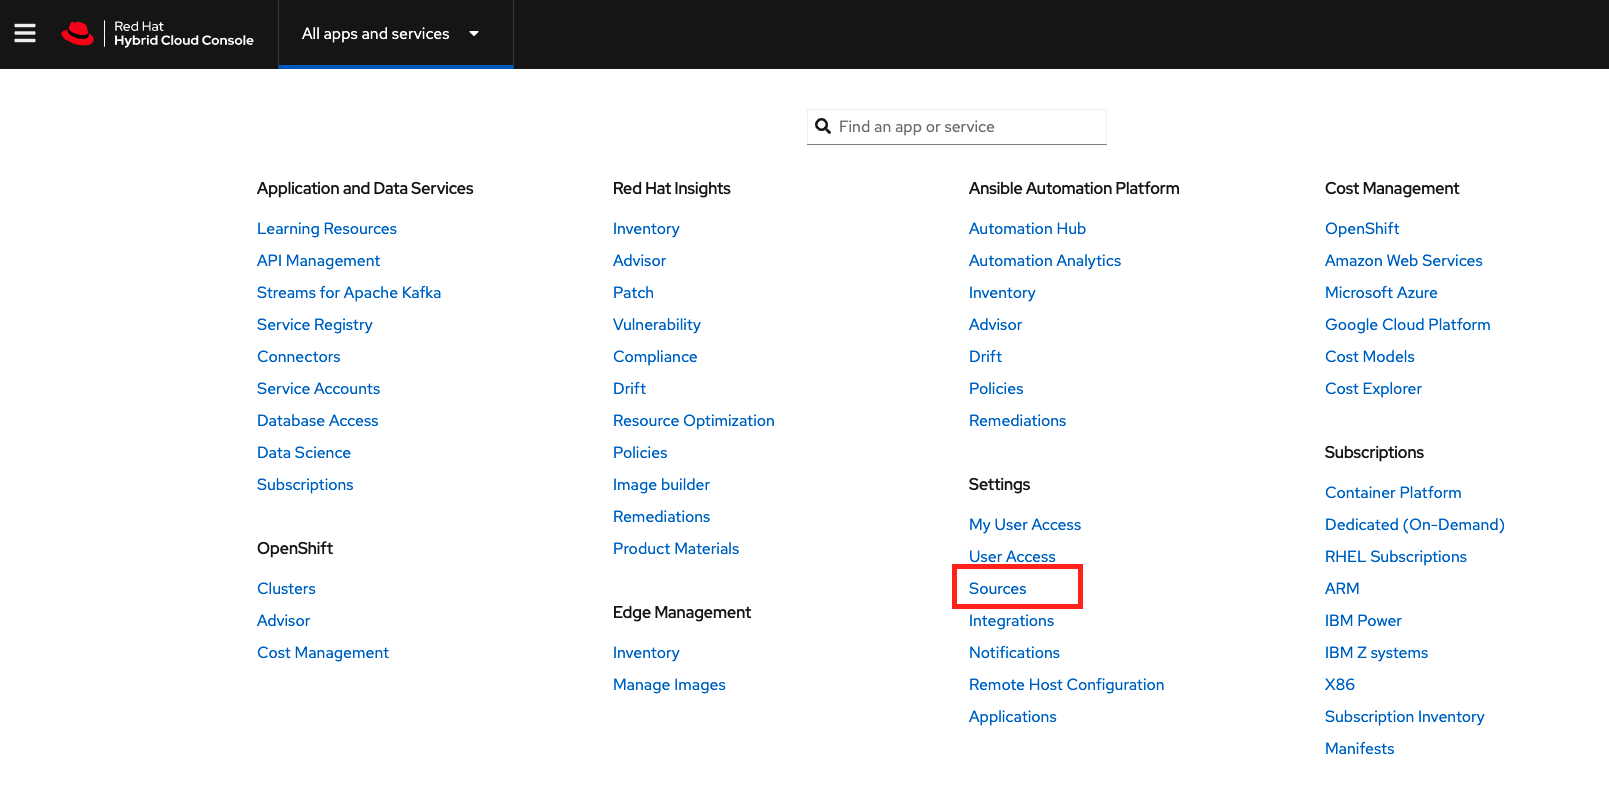Screen dimensions: 1609x810
Task: Open Vulnerability service
Action: pyautogui.click(x=656, y=325)
